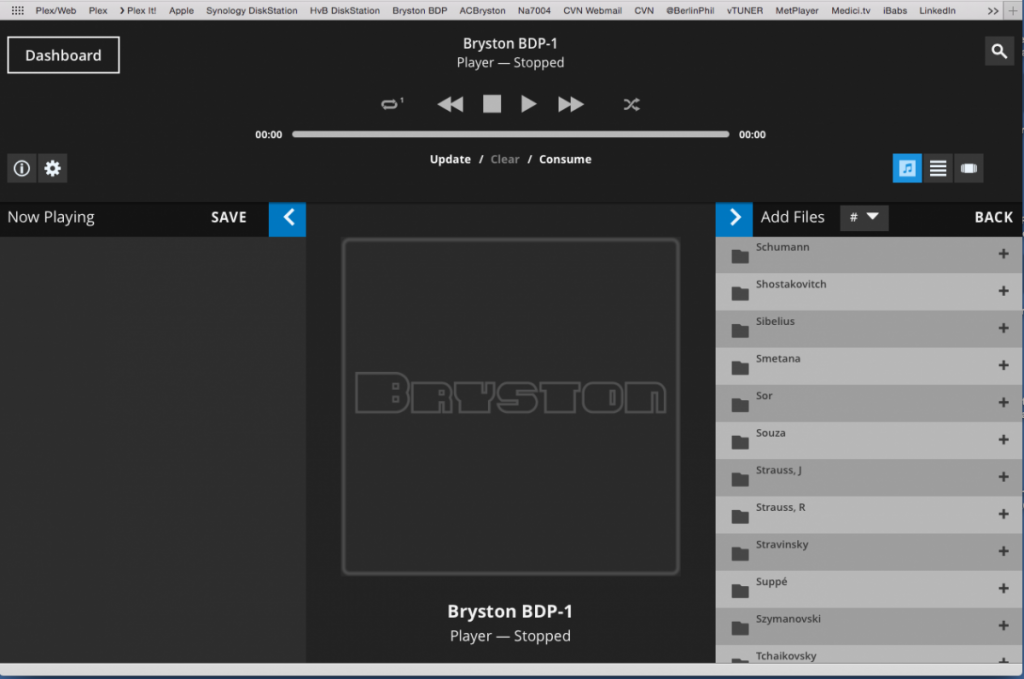Open the LinkedIn bookmark

(x=937, y=10)
